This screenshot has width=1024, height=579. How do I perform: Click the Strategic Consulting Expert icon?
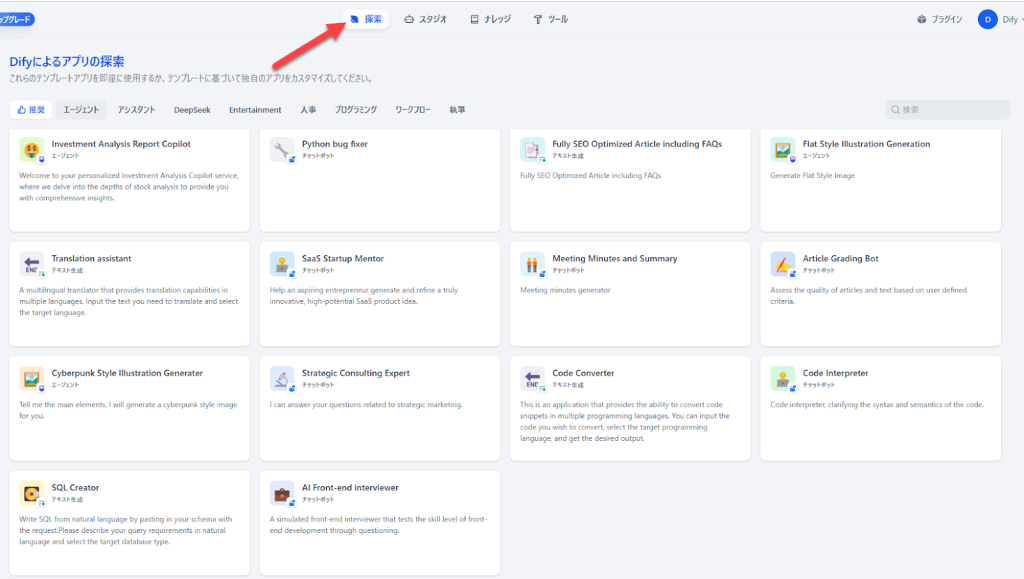coord(282,379)
